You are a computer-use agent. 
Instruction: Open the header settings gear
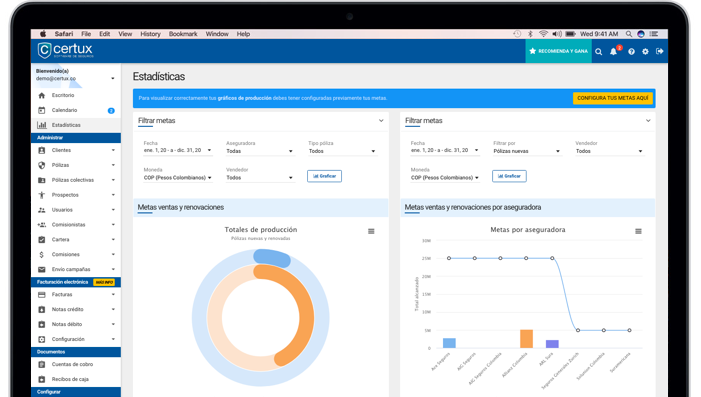[x=645, y=52]
